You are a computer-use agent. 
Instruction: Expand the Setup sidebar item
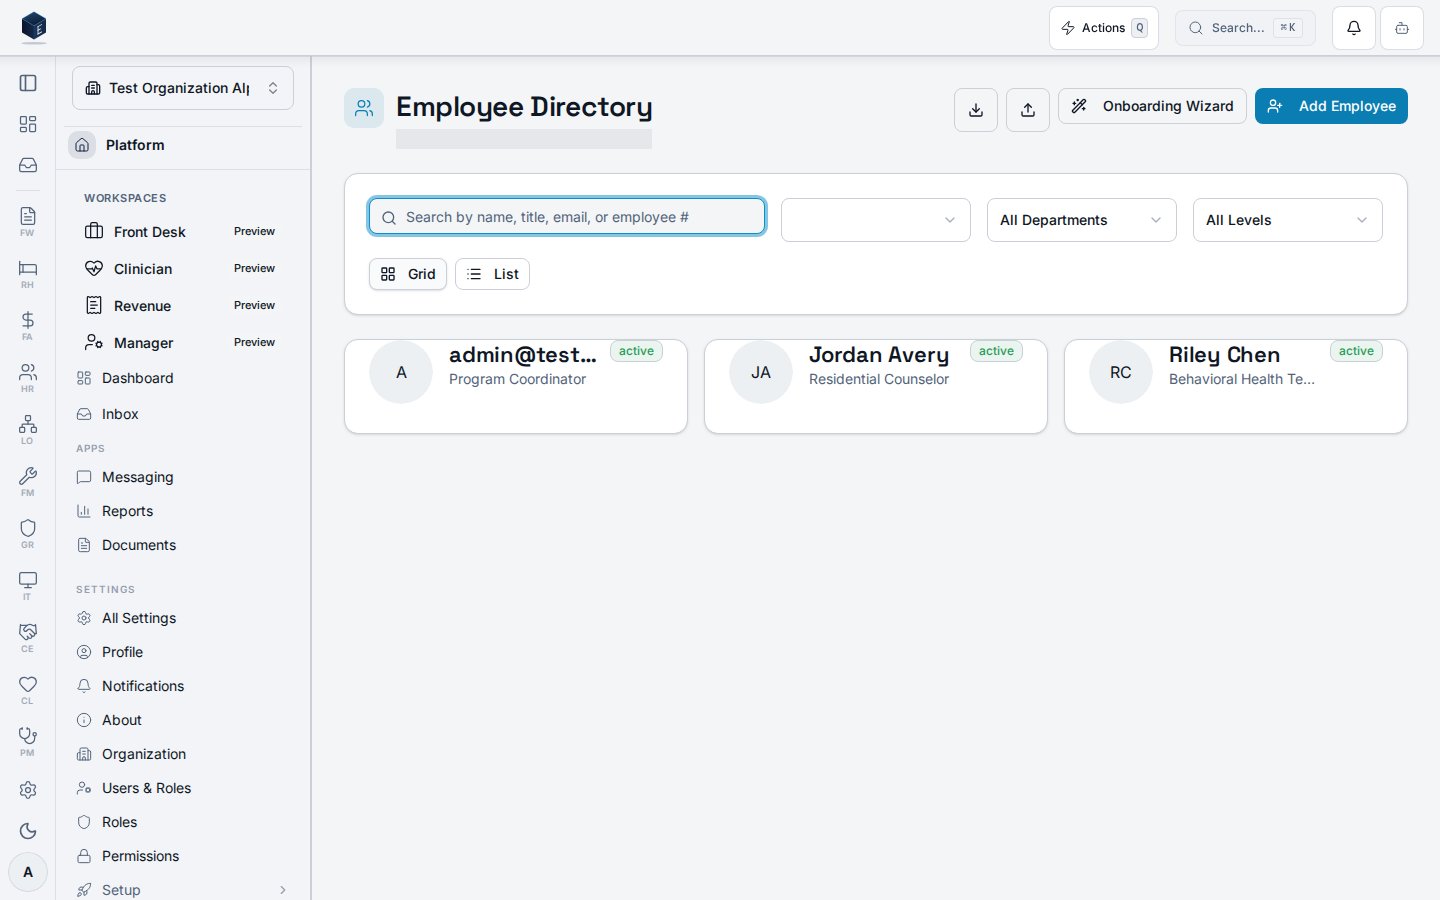tap(183, 890)
